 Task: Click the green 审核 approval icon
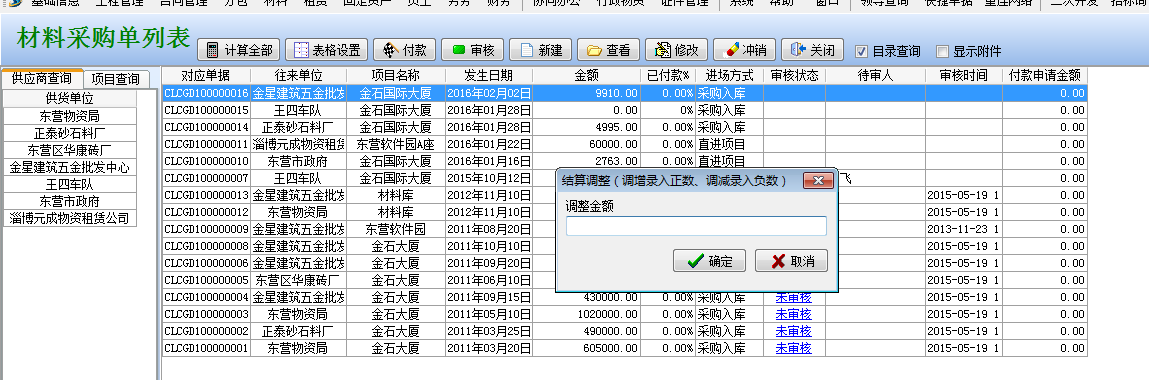pos(459,51)
